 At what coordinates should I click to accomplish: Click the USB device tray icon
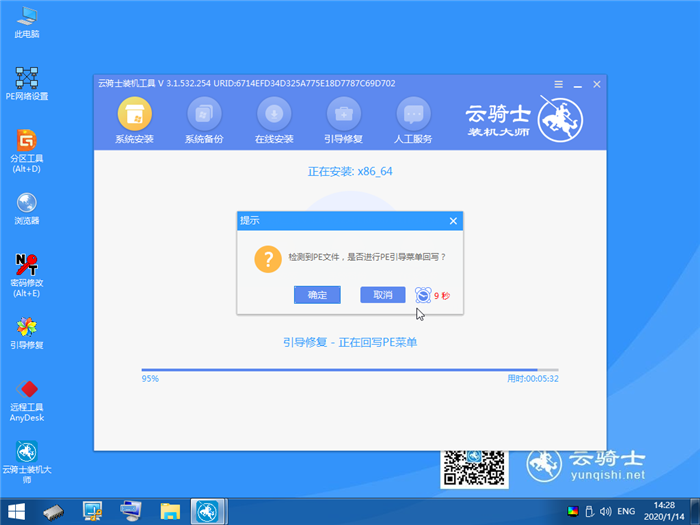point(589,511)
